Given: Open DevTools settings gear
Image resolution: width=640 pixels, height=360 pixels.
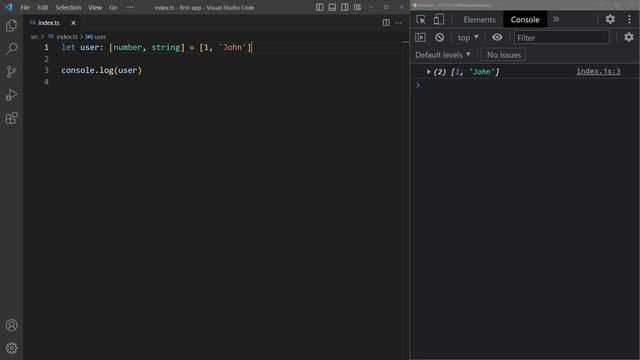Looking at the screenshot, I should tap(610, 19).
